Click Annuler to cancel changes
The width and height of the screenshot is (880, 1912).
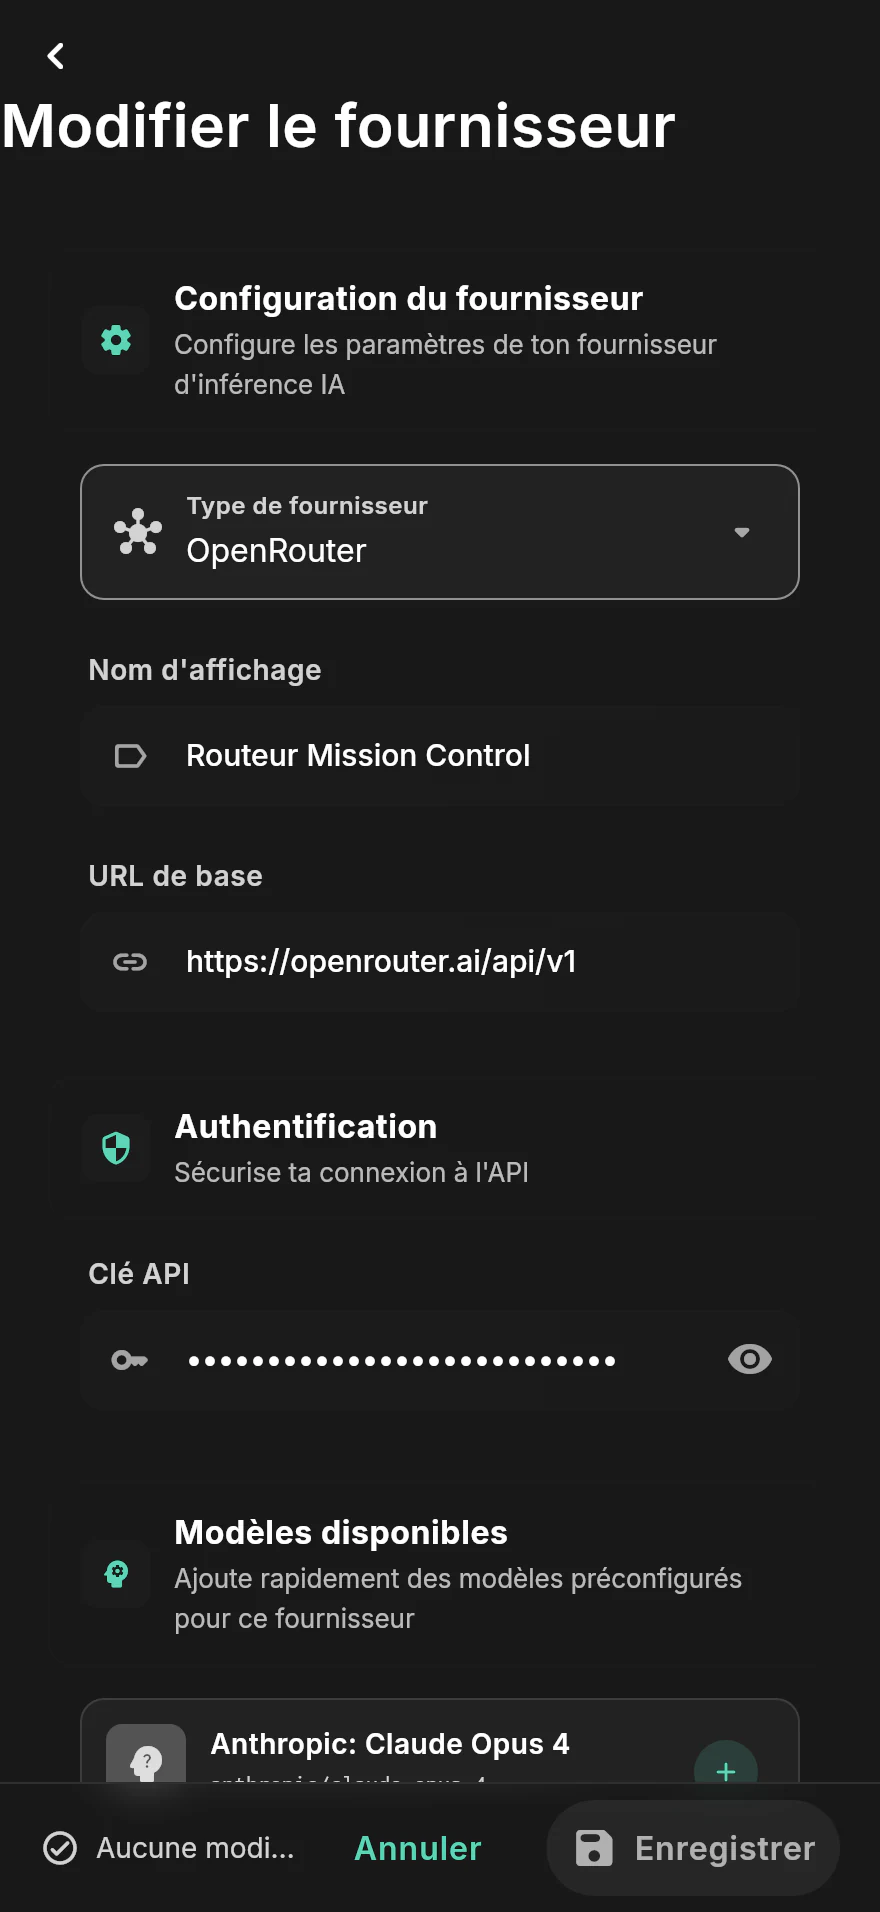[418, 1848]
